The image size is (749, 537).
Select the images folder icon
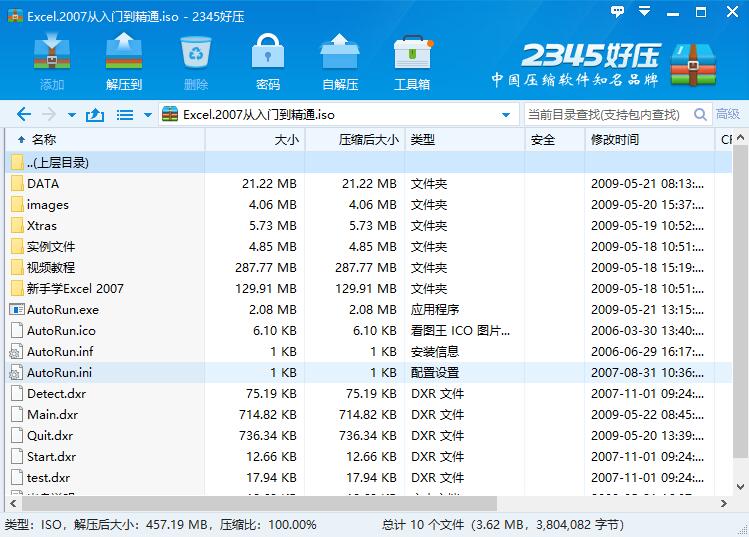[x=17, y=204]
